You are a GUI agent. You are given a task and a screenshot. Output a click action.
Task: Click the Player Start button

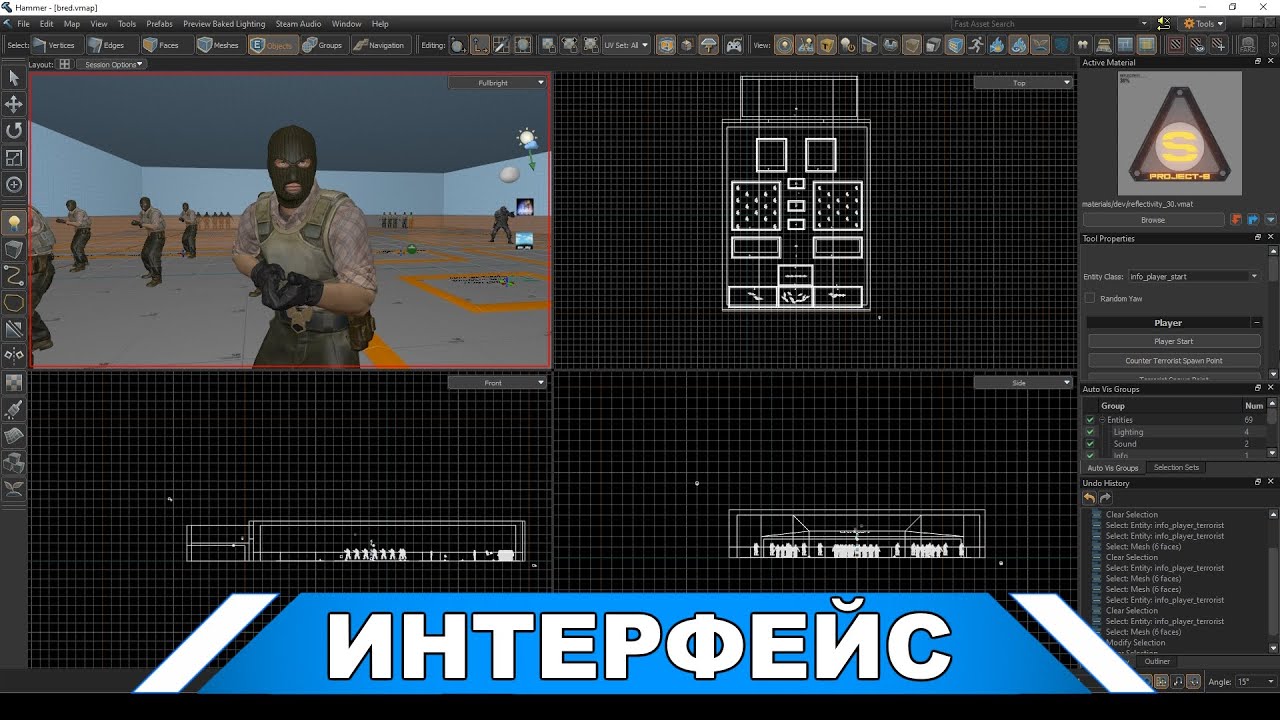point(1174,341)
